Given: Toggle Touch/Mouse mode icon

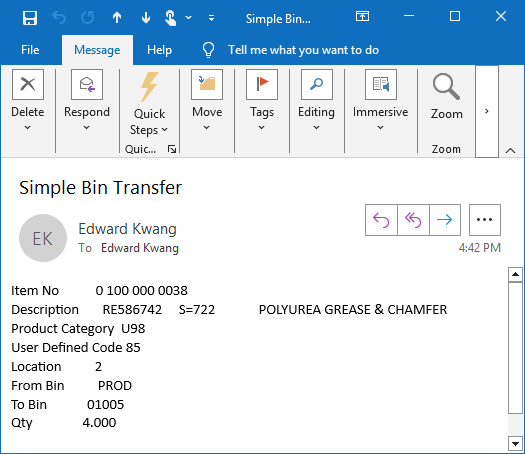Looking at the screenshot, I should tap(170, 18).
